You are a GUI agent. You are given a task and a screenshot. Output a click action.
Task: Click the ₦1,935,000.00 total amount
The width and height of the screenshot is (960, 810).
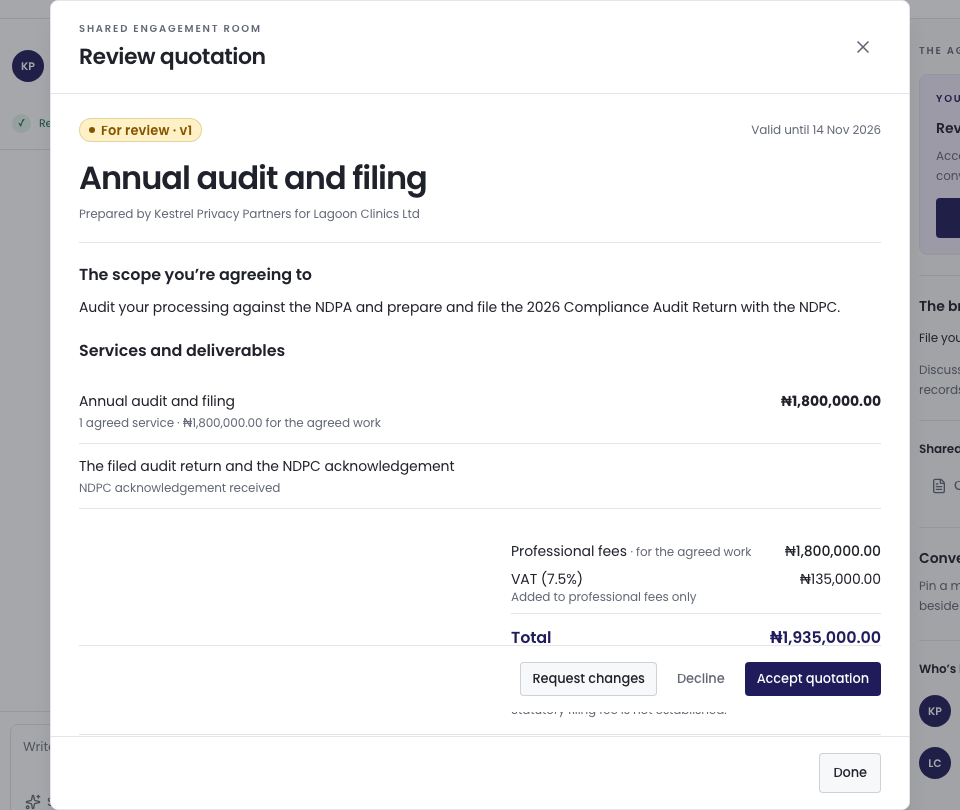[825, 637]
